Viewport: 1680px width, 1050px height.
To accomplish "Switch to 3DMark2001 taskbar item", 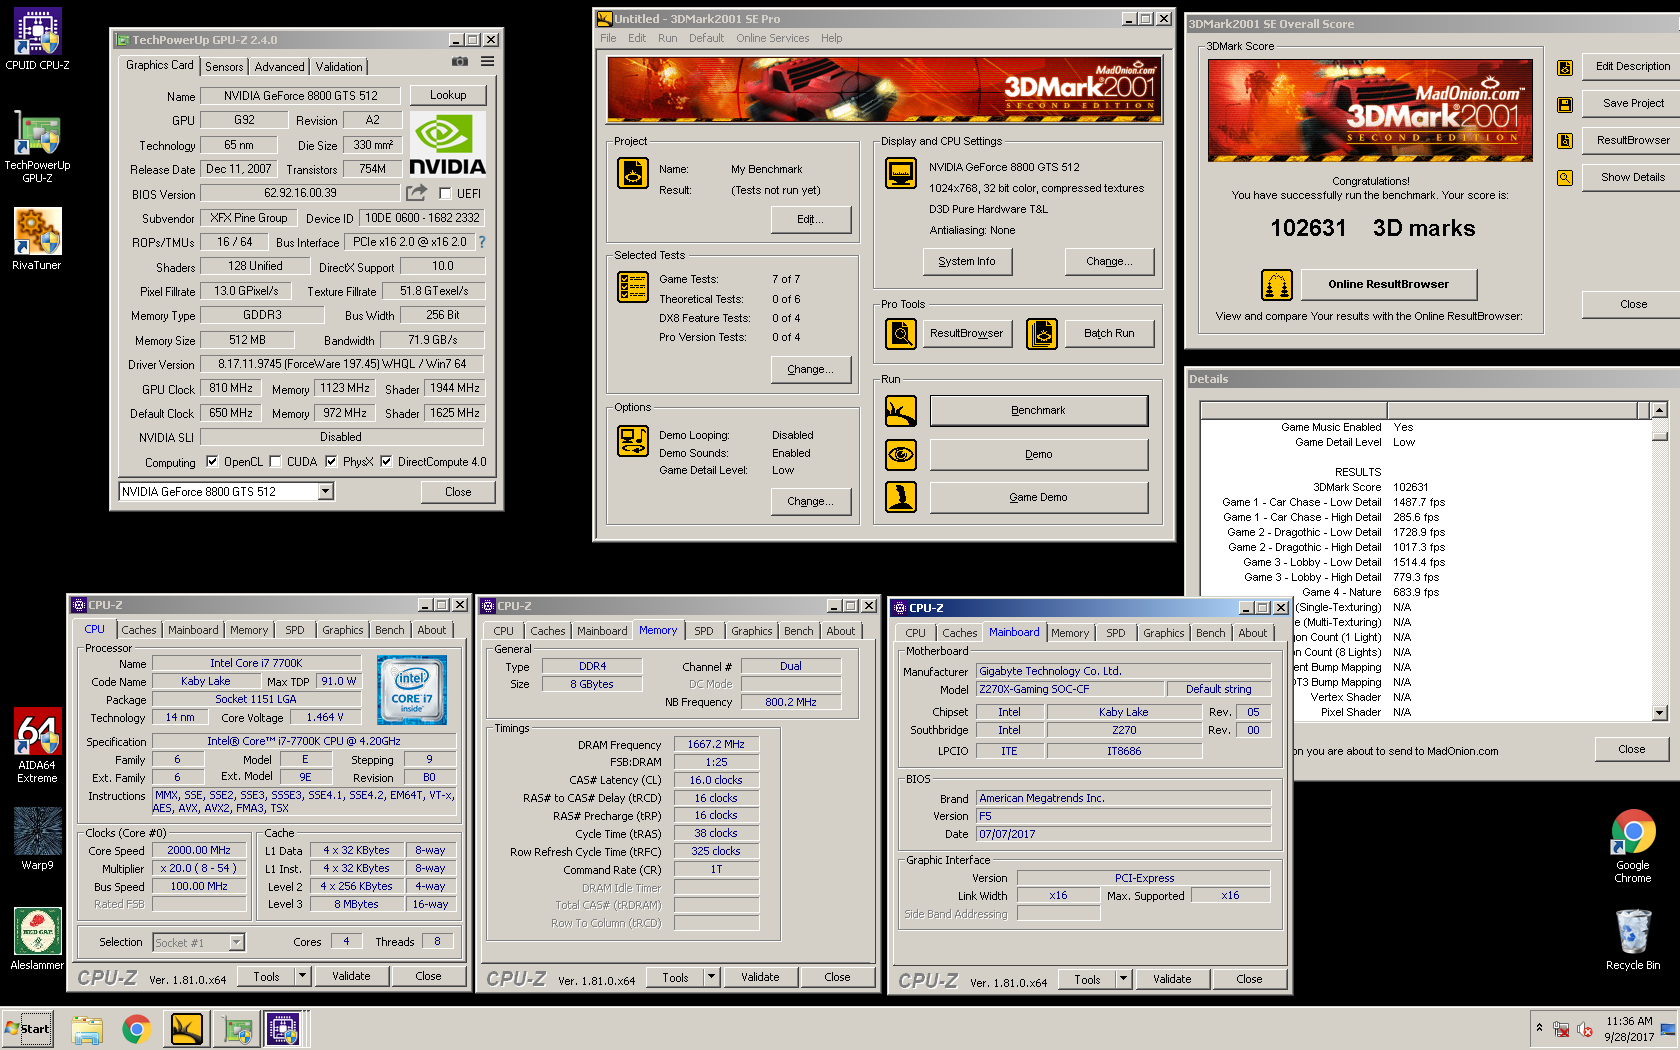I will click(187, 1029).
